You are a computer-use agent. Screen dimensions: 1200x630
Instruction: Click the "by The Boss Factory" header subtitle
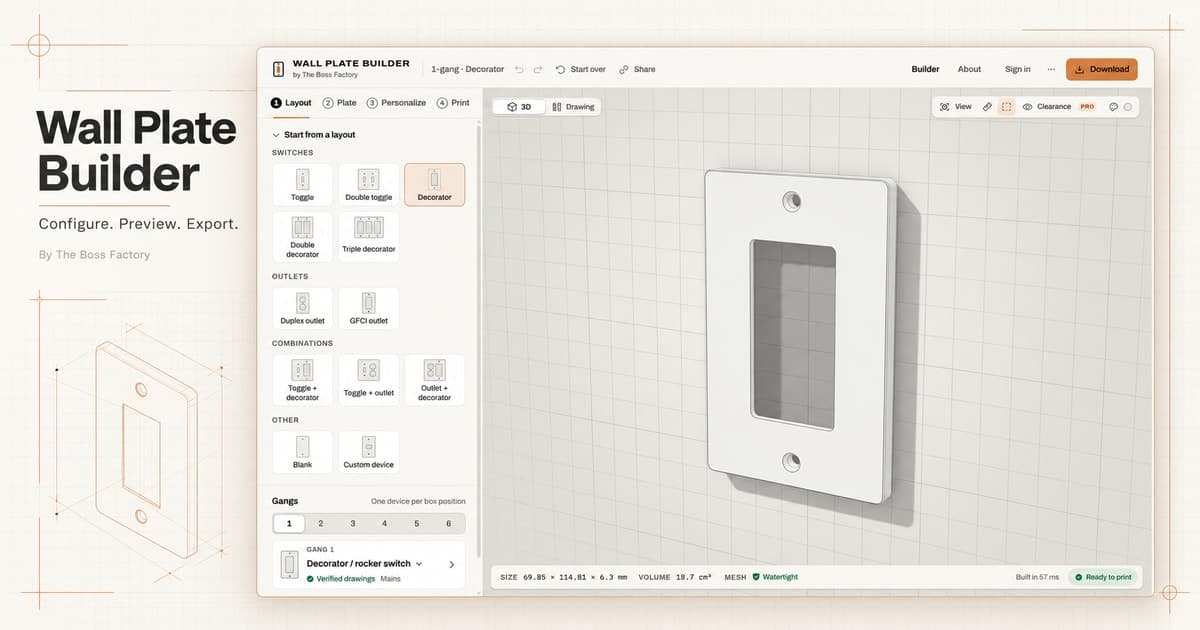point(325,75)
